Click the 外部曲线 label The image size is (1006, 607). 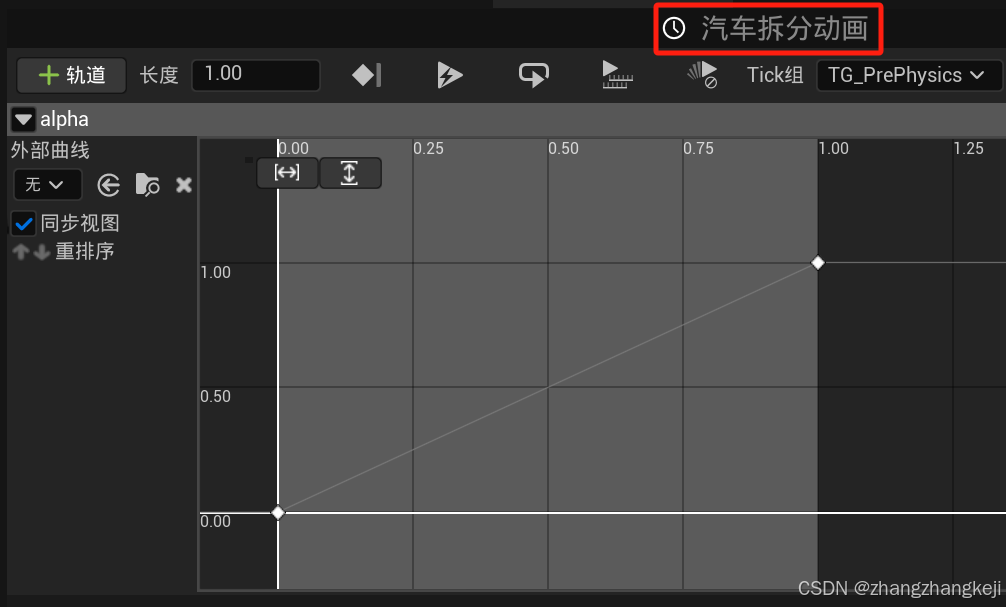pyautogui.click(x=50, y=150)
